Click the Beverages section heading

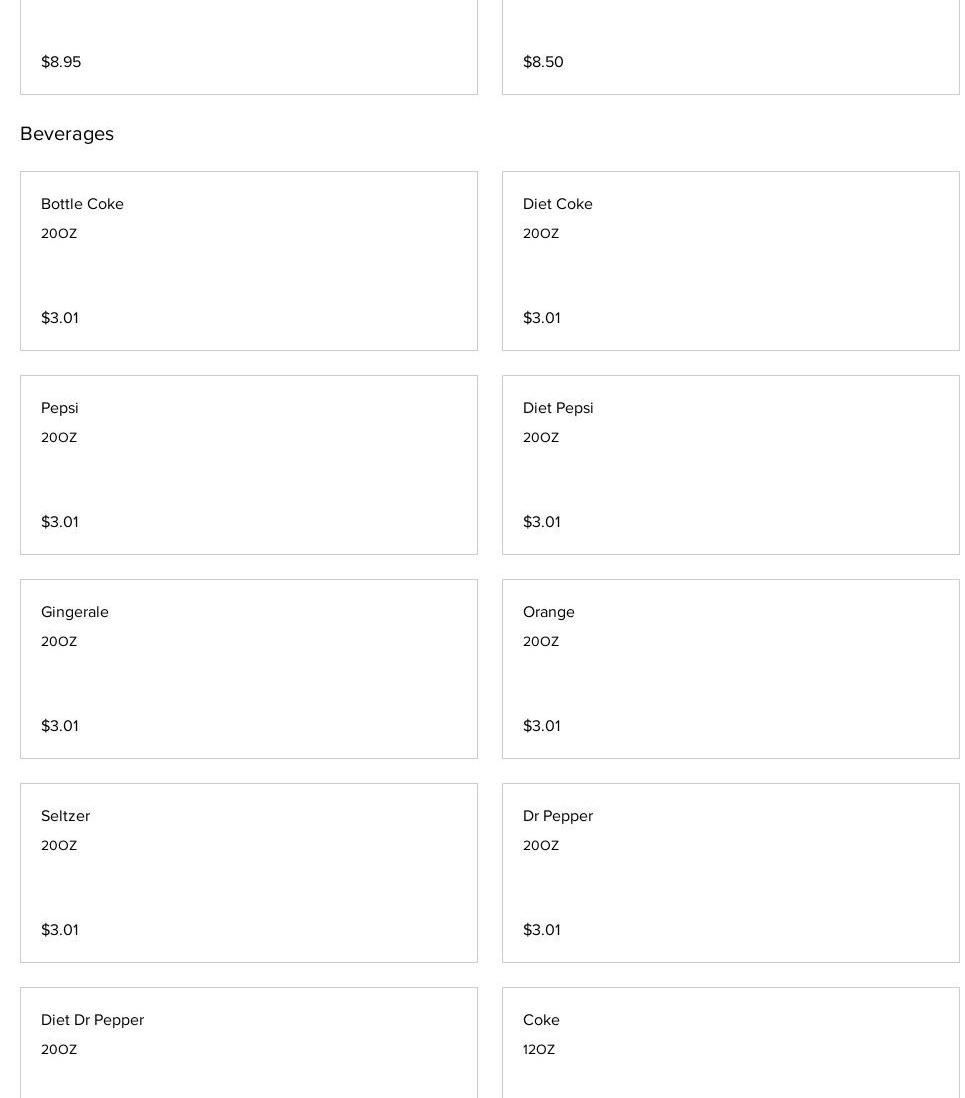point(67,133)
